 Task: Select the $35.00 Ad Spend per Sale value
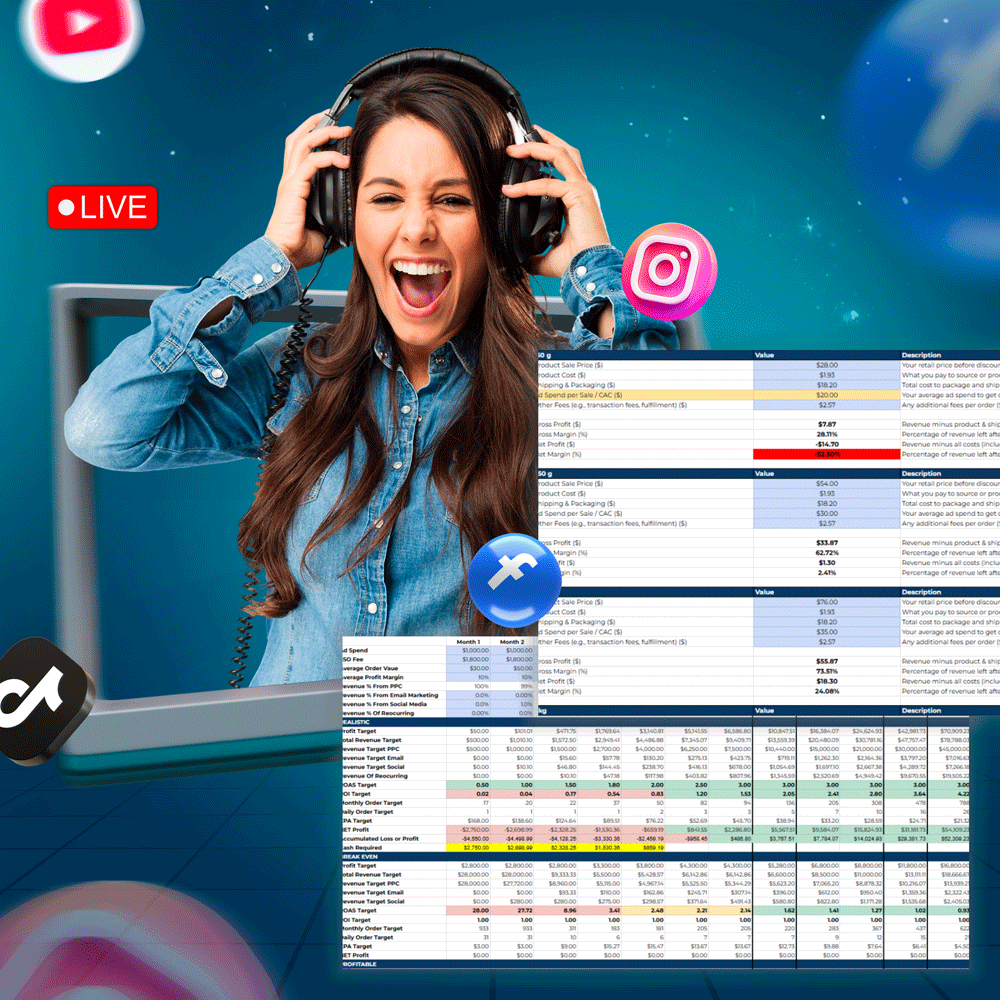click(827, 632)
